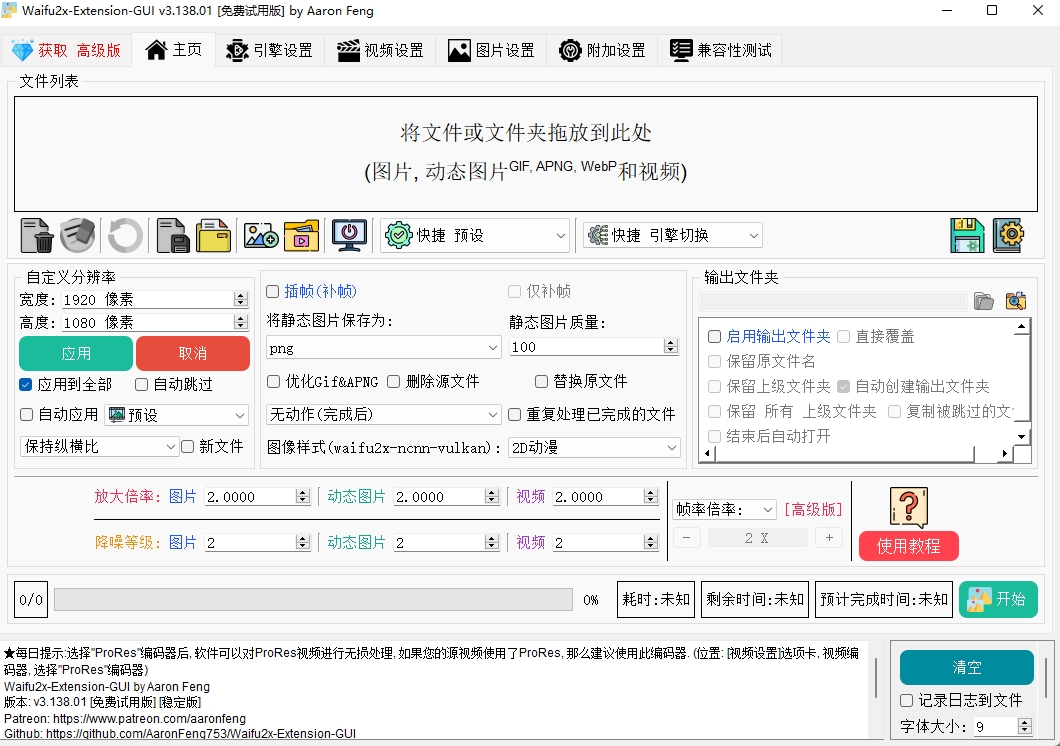Click the add video folder icon
The height and width of the screenshot is (746, 1060).
301,235
